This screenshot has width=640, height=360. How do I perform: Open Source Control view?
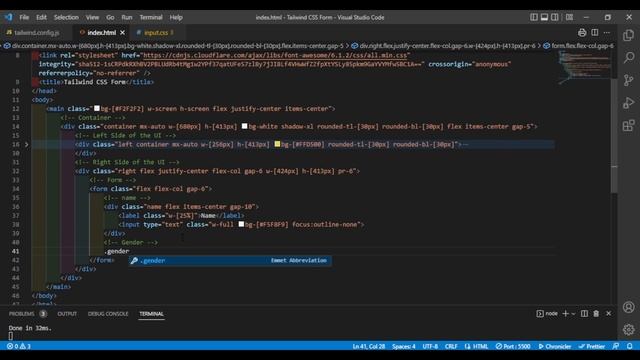[629, 80]
